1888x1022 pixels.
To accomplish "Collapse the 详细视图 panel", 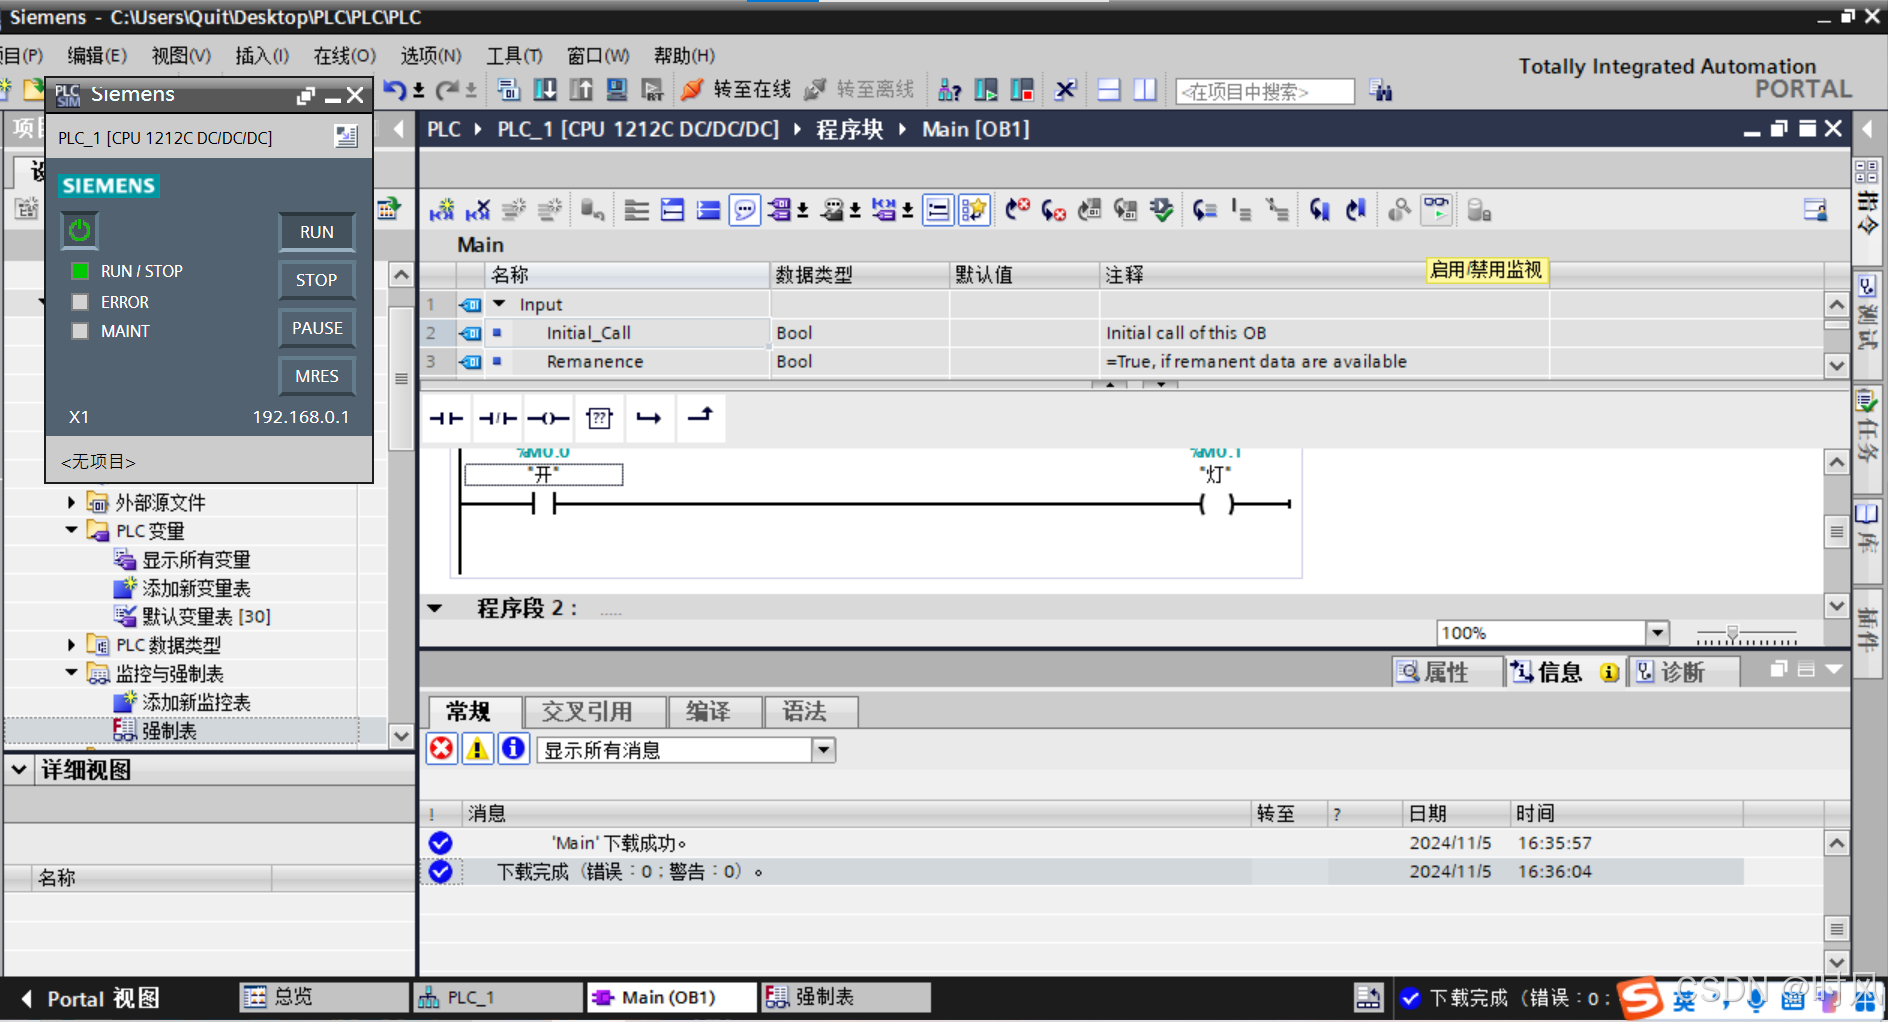I will click(x=19, y=769).
